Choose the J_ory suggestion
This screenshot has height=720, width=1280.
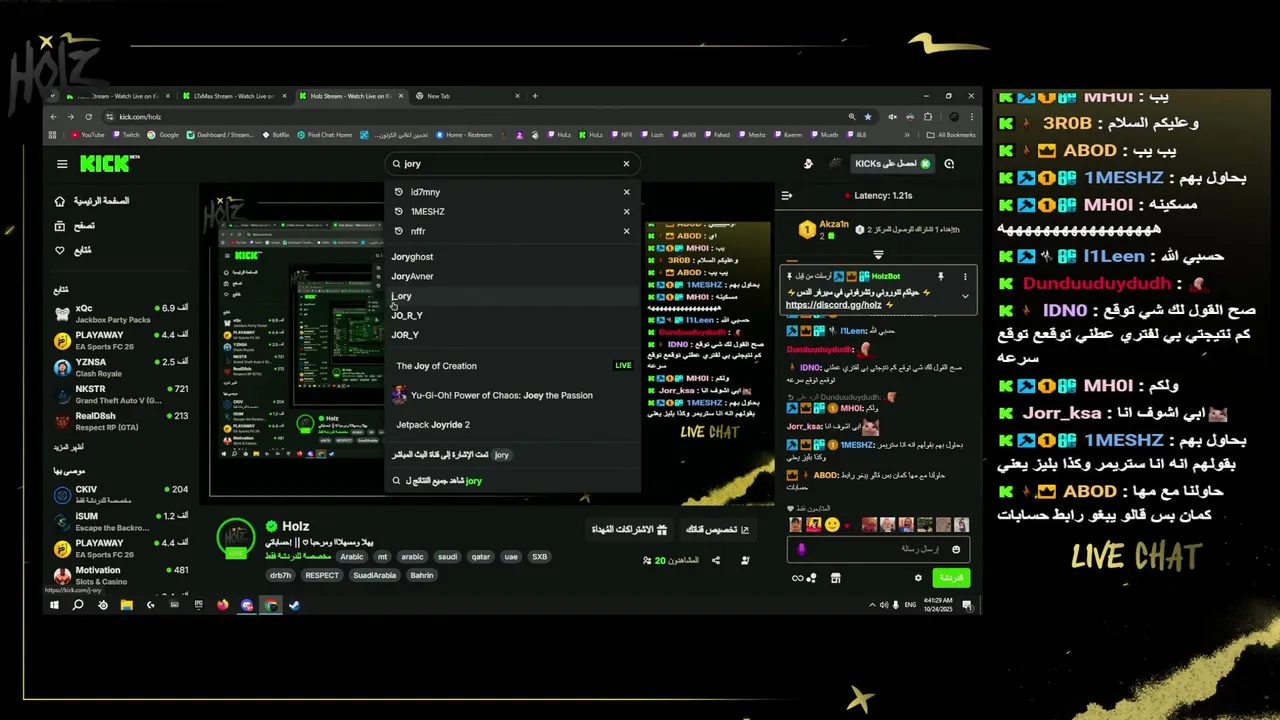tap(512, 296)
